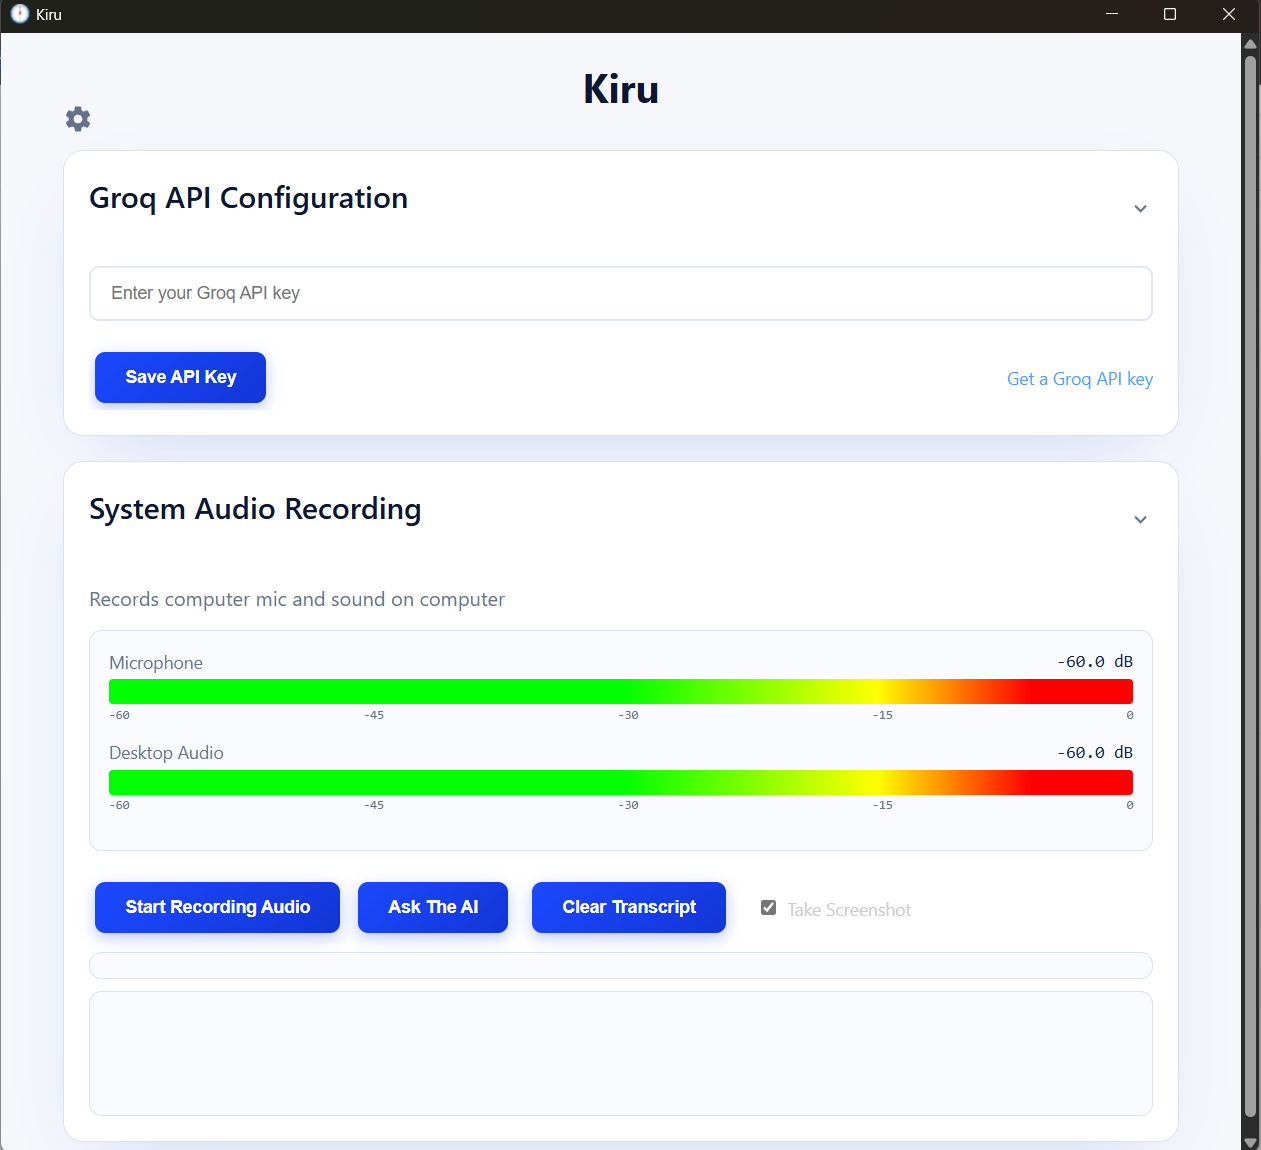Click the Desktop Audio level meter
This screenshot has height=1150, width=1261.
(x=620, y=781)
